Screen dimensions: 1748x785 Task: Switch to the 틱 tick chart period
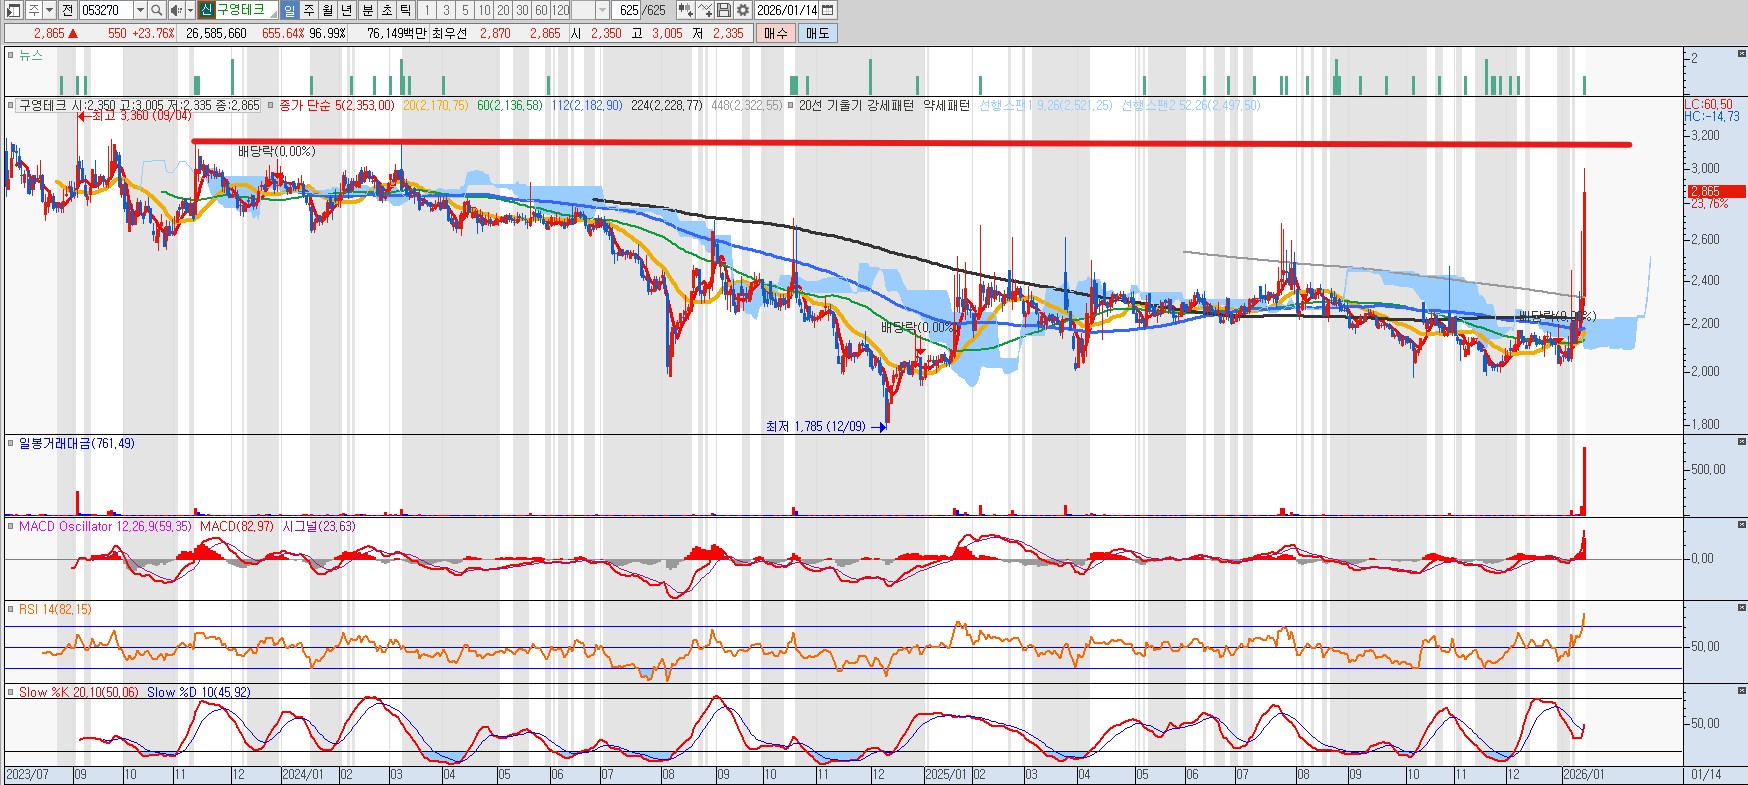pyautogui.click(x=405, y=10)
